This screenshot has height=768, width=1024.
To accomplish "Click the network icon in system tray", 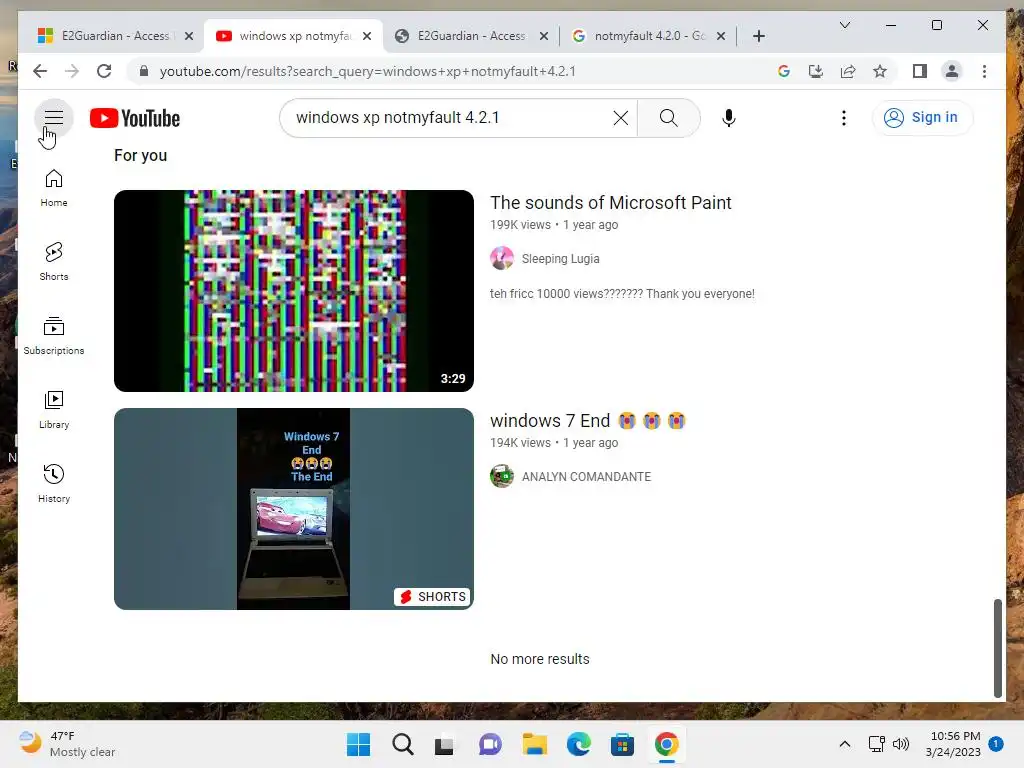I will click(876, 744).
